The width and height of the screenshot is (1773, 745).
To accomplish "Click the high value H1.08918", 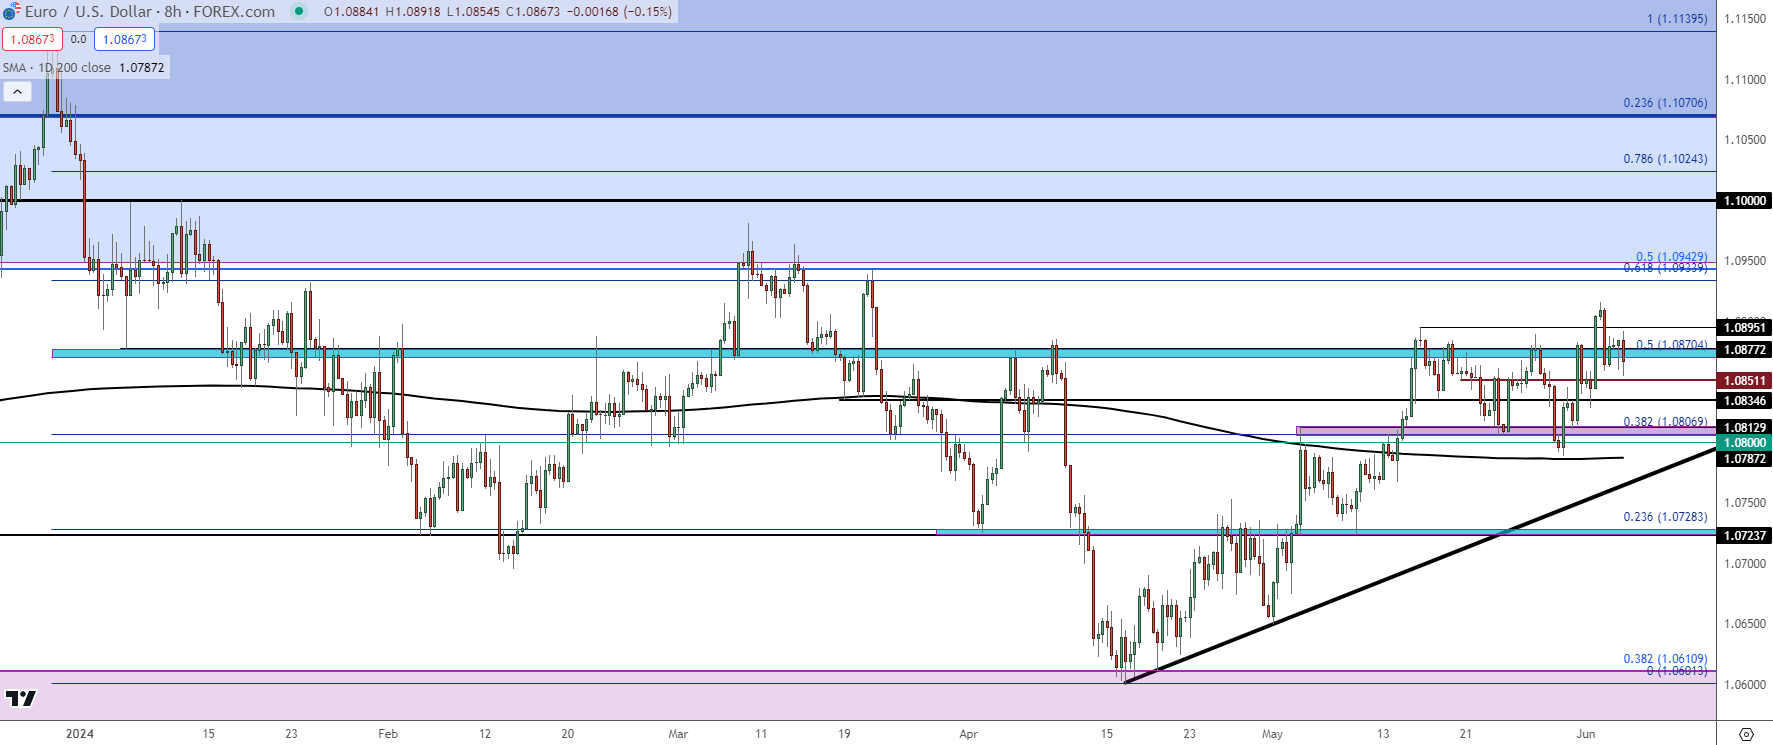I will click(413, 12).
